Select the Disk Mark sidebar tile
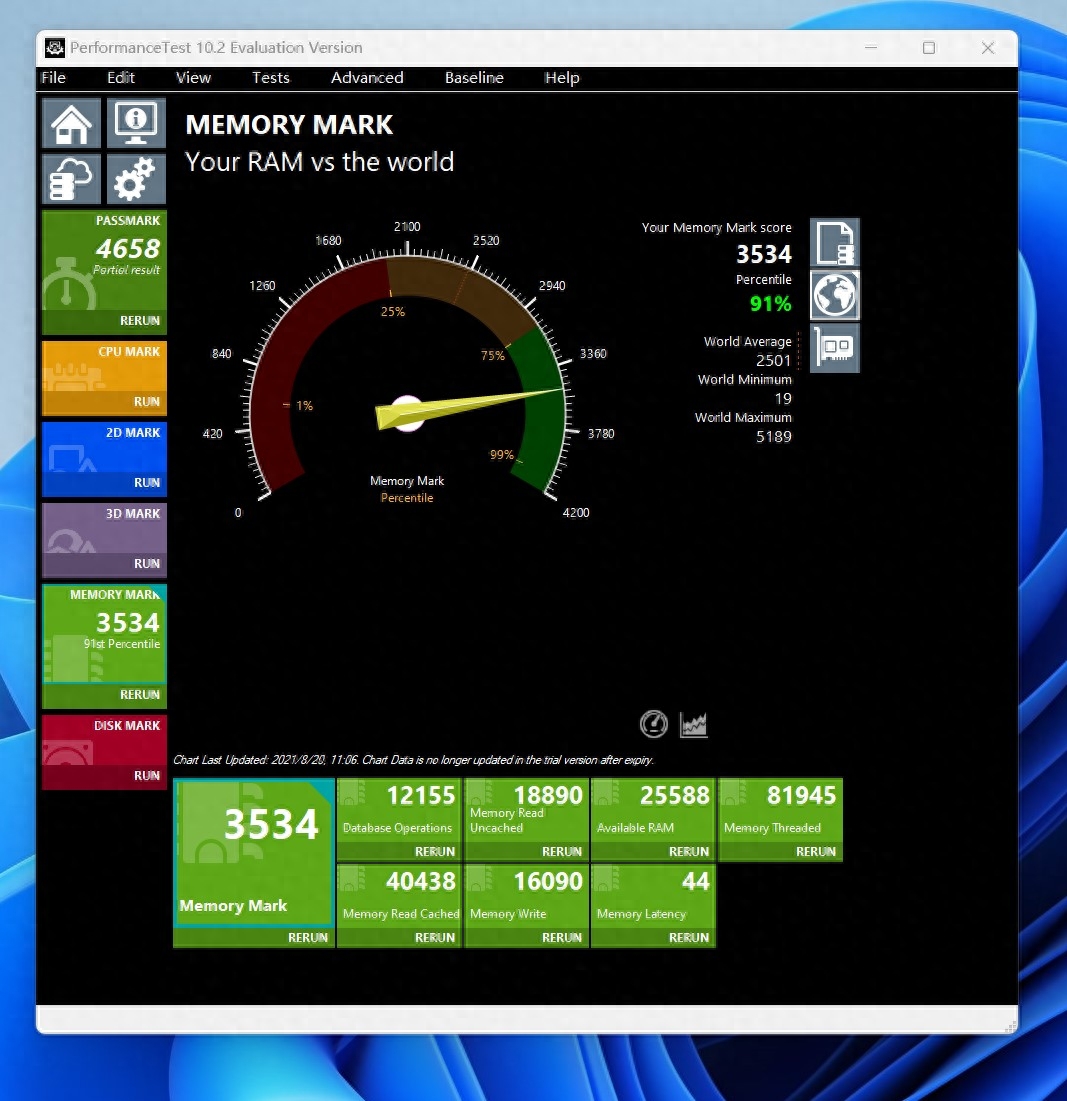1067x1101 pixels. pyautogui.click(x=105, y=739)
